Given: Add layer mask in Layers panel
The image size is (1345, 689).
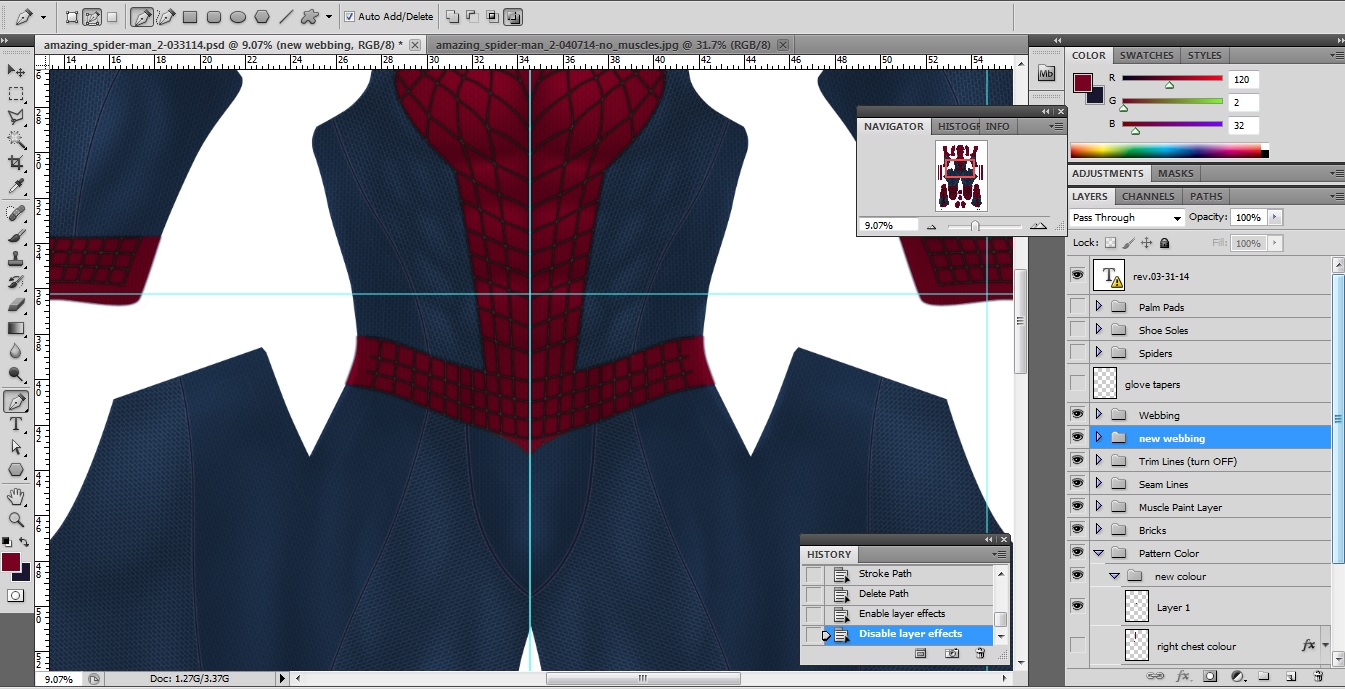Looking at the screenshot, I should point(1209,677).
